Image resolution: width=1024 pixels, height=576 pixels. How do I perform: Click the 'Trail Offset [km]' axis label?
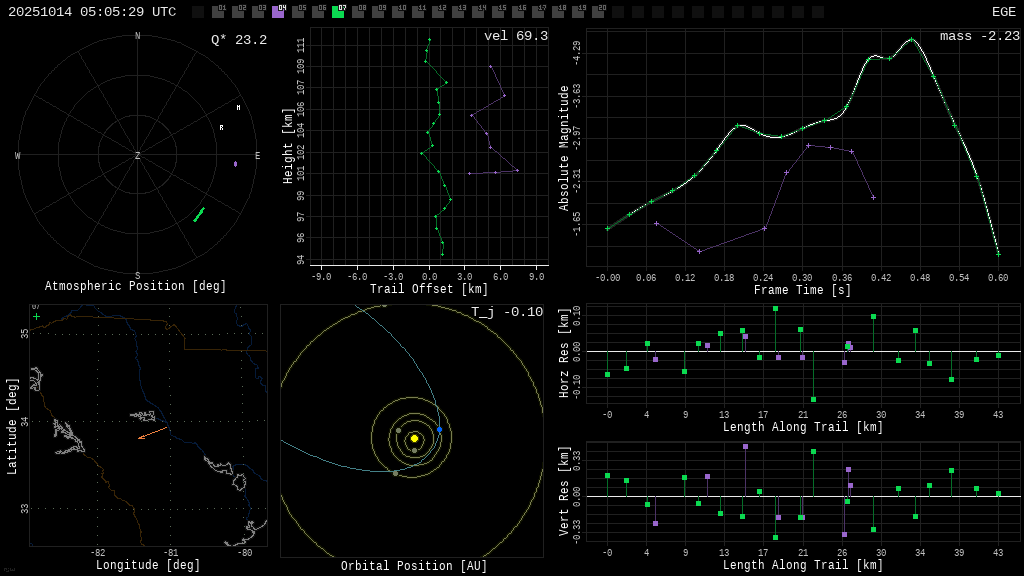[x=429, y=289]
